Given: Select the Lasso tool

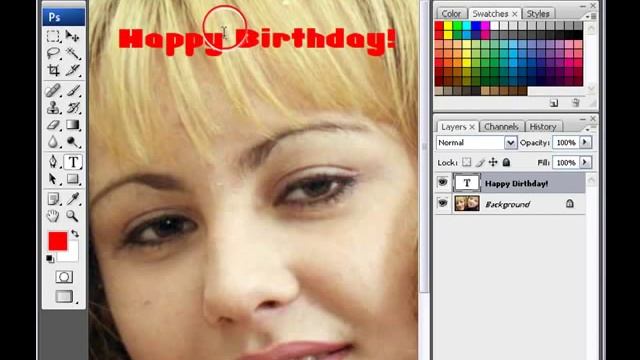Looking at the screenshot, I should pyautogui.click(x=53, y=53).
